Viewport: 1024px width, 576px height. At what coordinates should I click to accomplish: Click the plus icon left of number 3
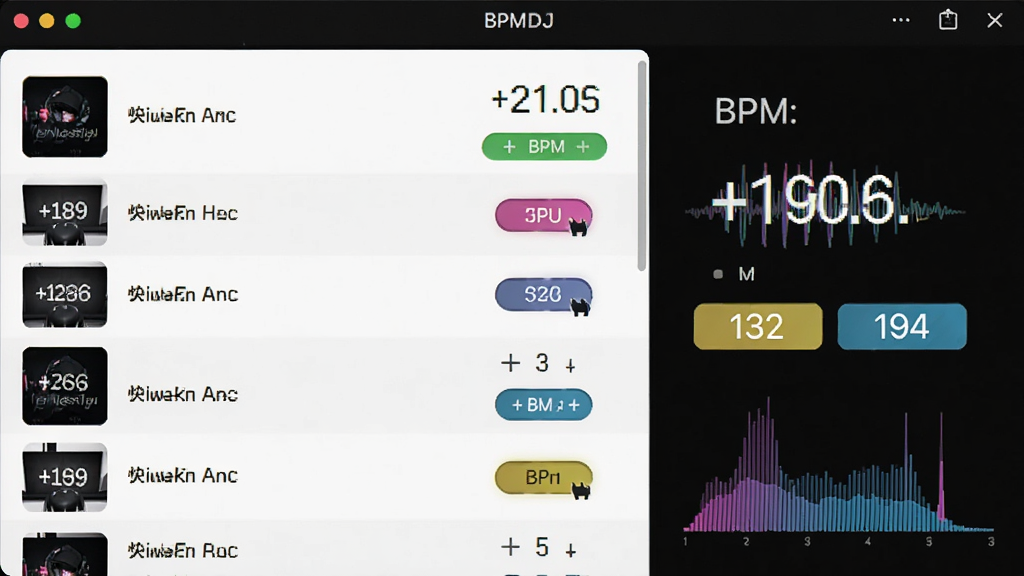pos(511,362)
